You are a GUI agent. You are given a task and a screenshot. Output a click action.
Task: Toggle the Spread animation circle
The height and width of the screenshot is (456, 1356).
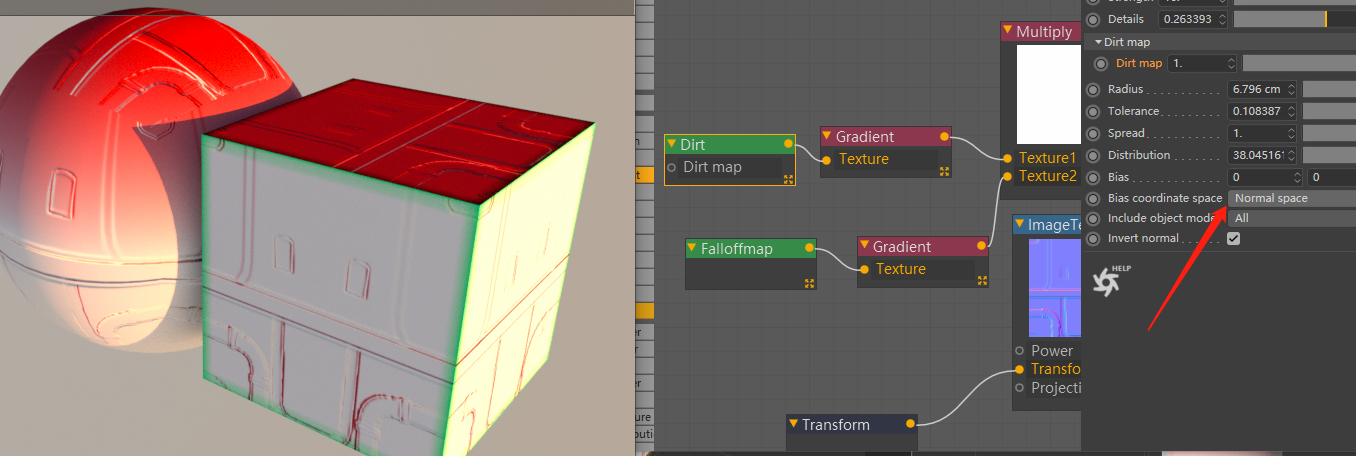click(1092, 133)
